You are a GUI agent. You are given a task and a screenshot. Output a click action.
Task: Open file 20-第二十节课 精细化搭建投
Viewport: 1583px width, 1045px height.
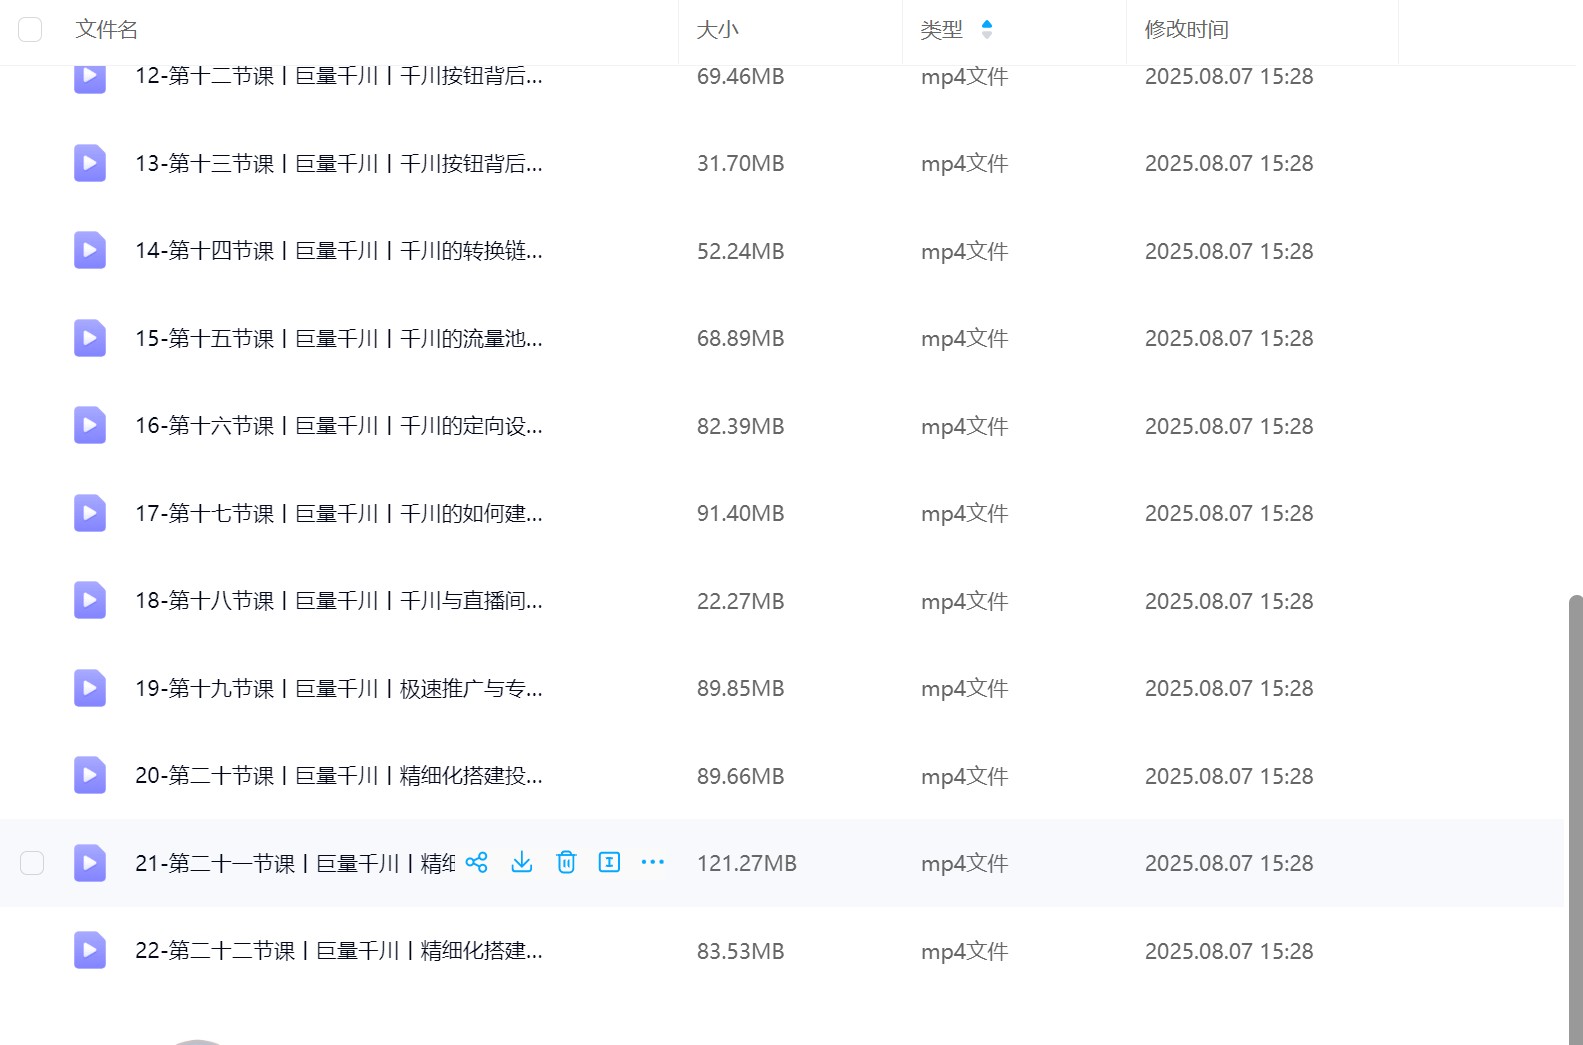click(x=339, y=775)
